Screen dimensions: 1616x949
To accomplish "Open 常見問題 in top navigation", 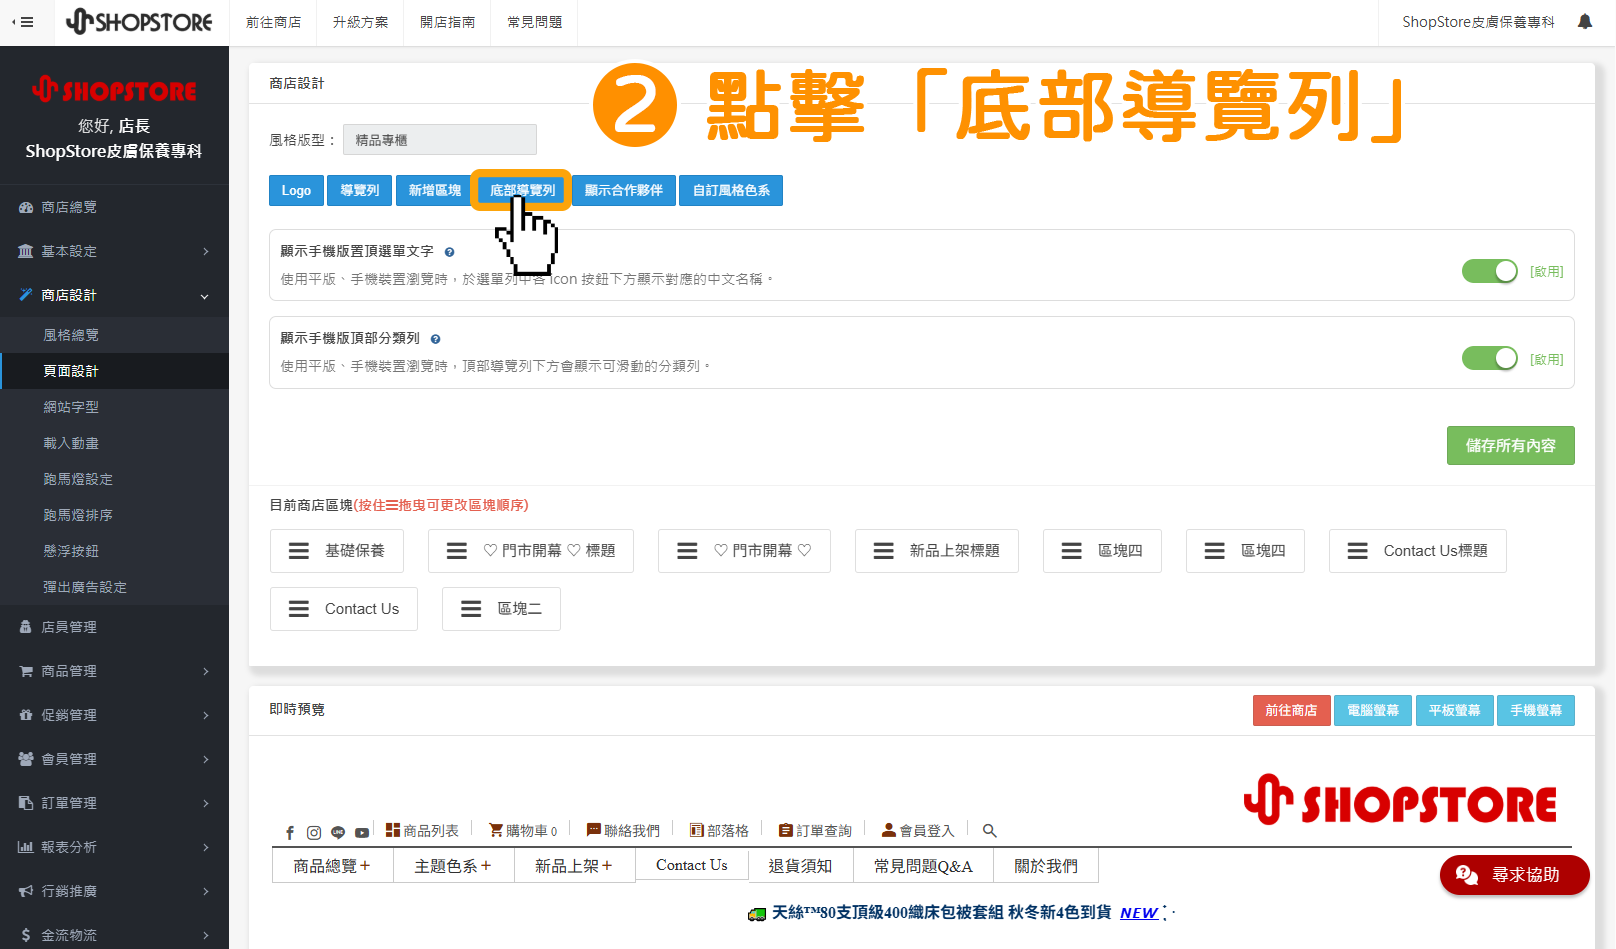I will click(534, 22).
